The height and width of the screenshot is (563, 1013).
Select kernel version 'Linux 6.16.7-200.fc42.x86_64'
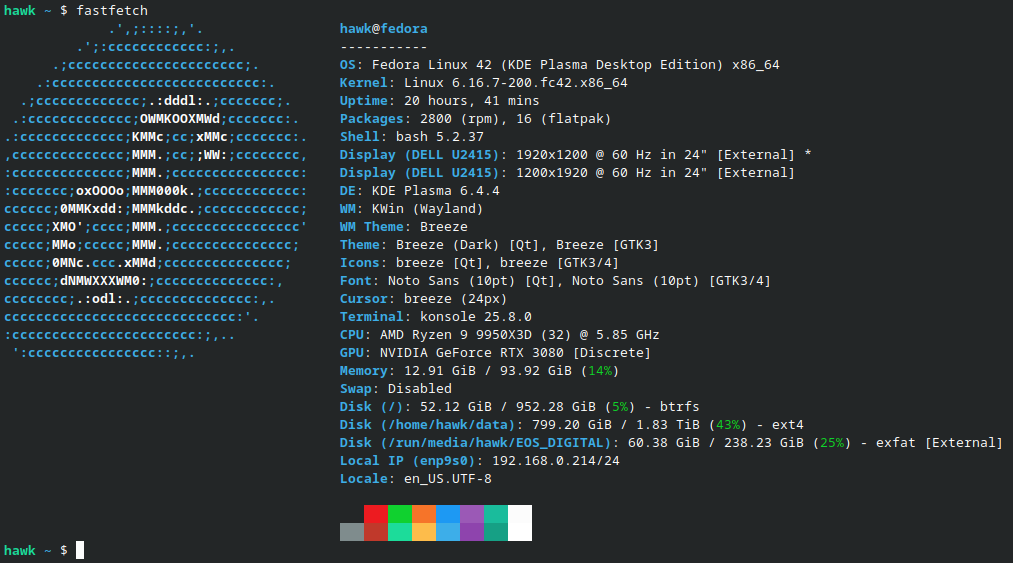click(516, 83)
